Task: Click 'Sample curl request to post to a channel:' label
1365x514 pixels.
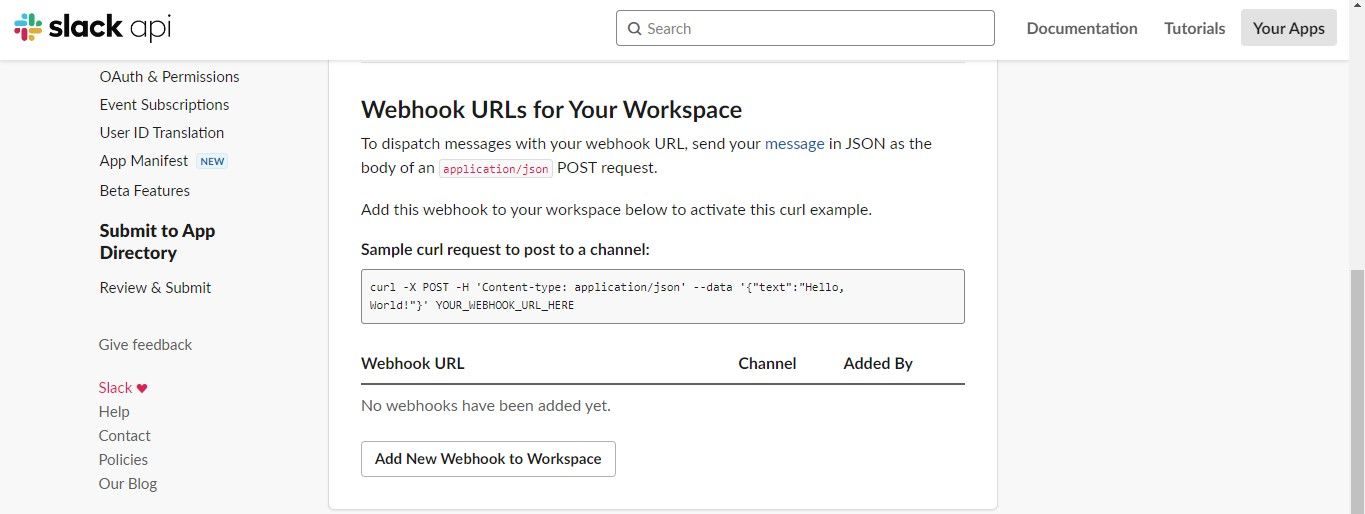Action: point(505,250)
